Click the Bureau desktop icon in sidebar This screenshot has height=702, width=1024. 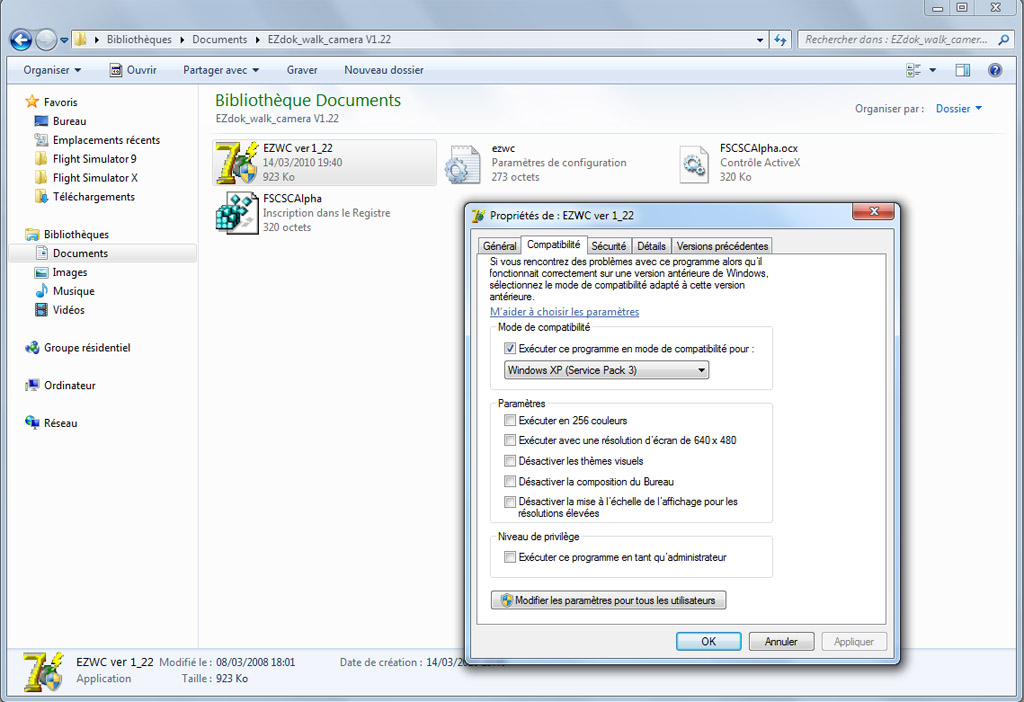pyautogui.click(x=41, y=121)
